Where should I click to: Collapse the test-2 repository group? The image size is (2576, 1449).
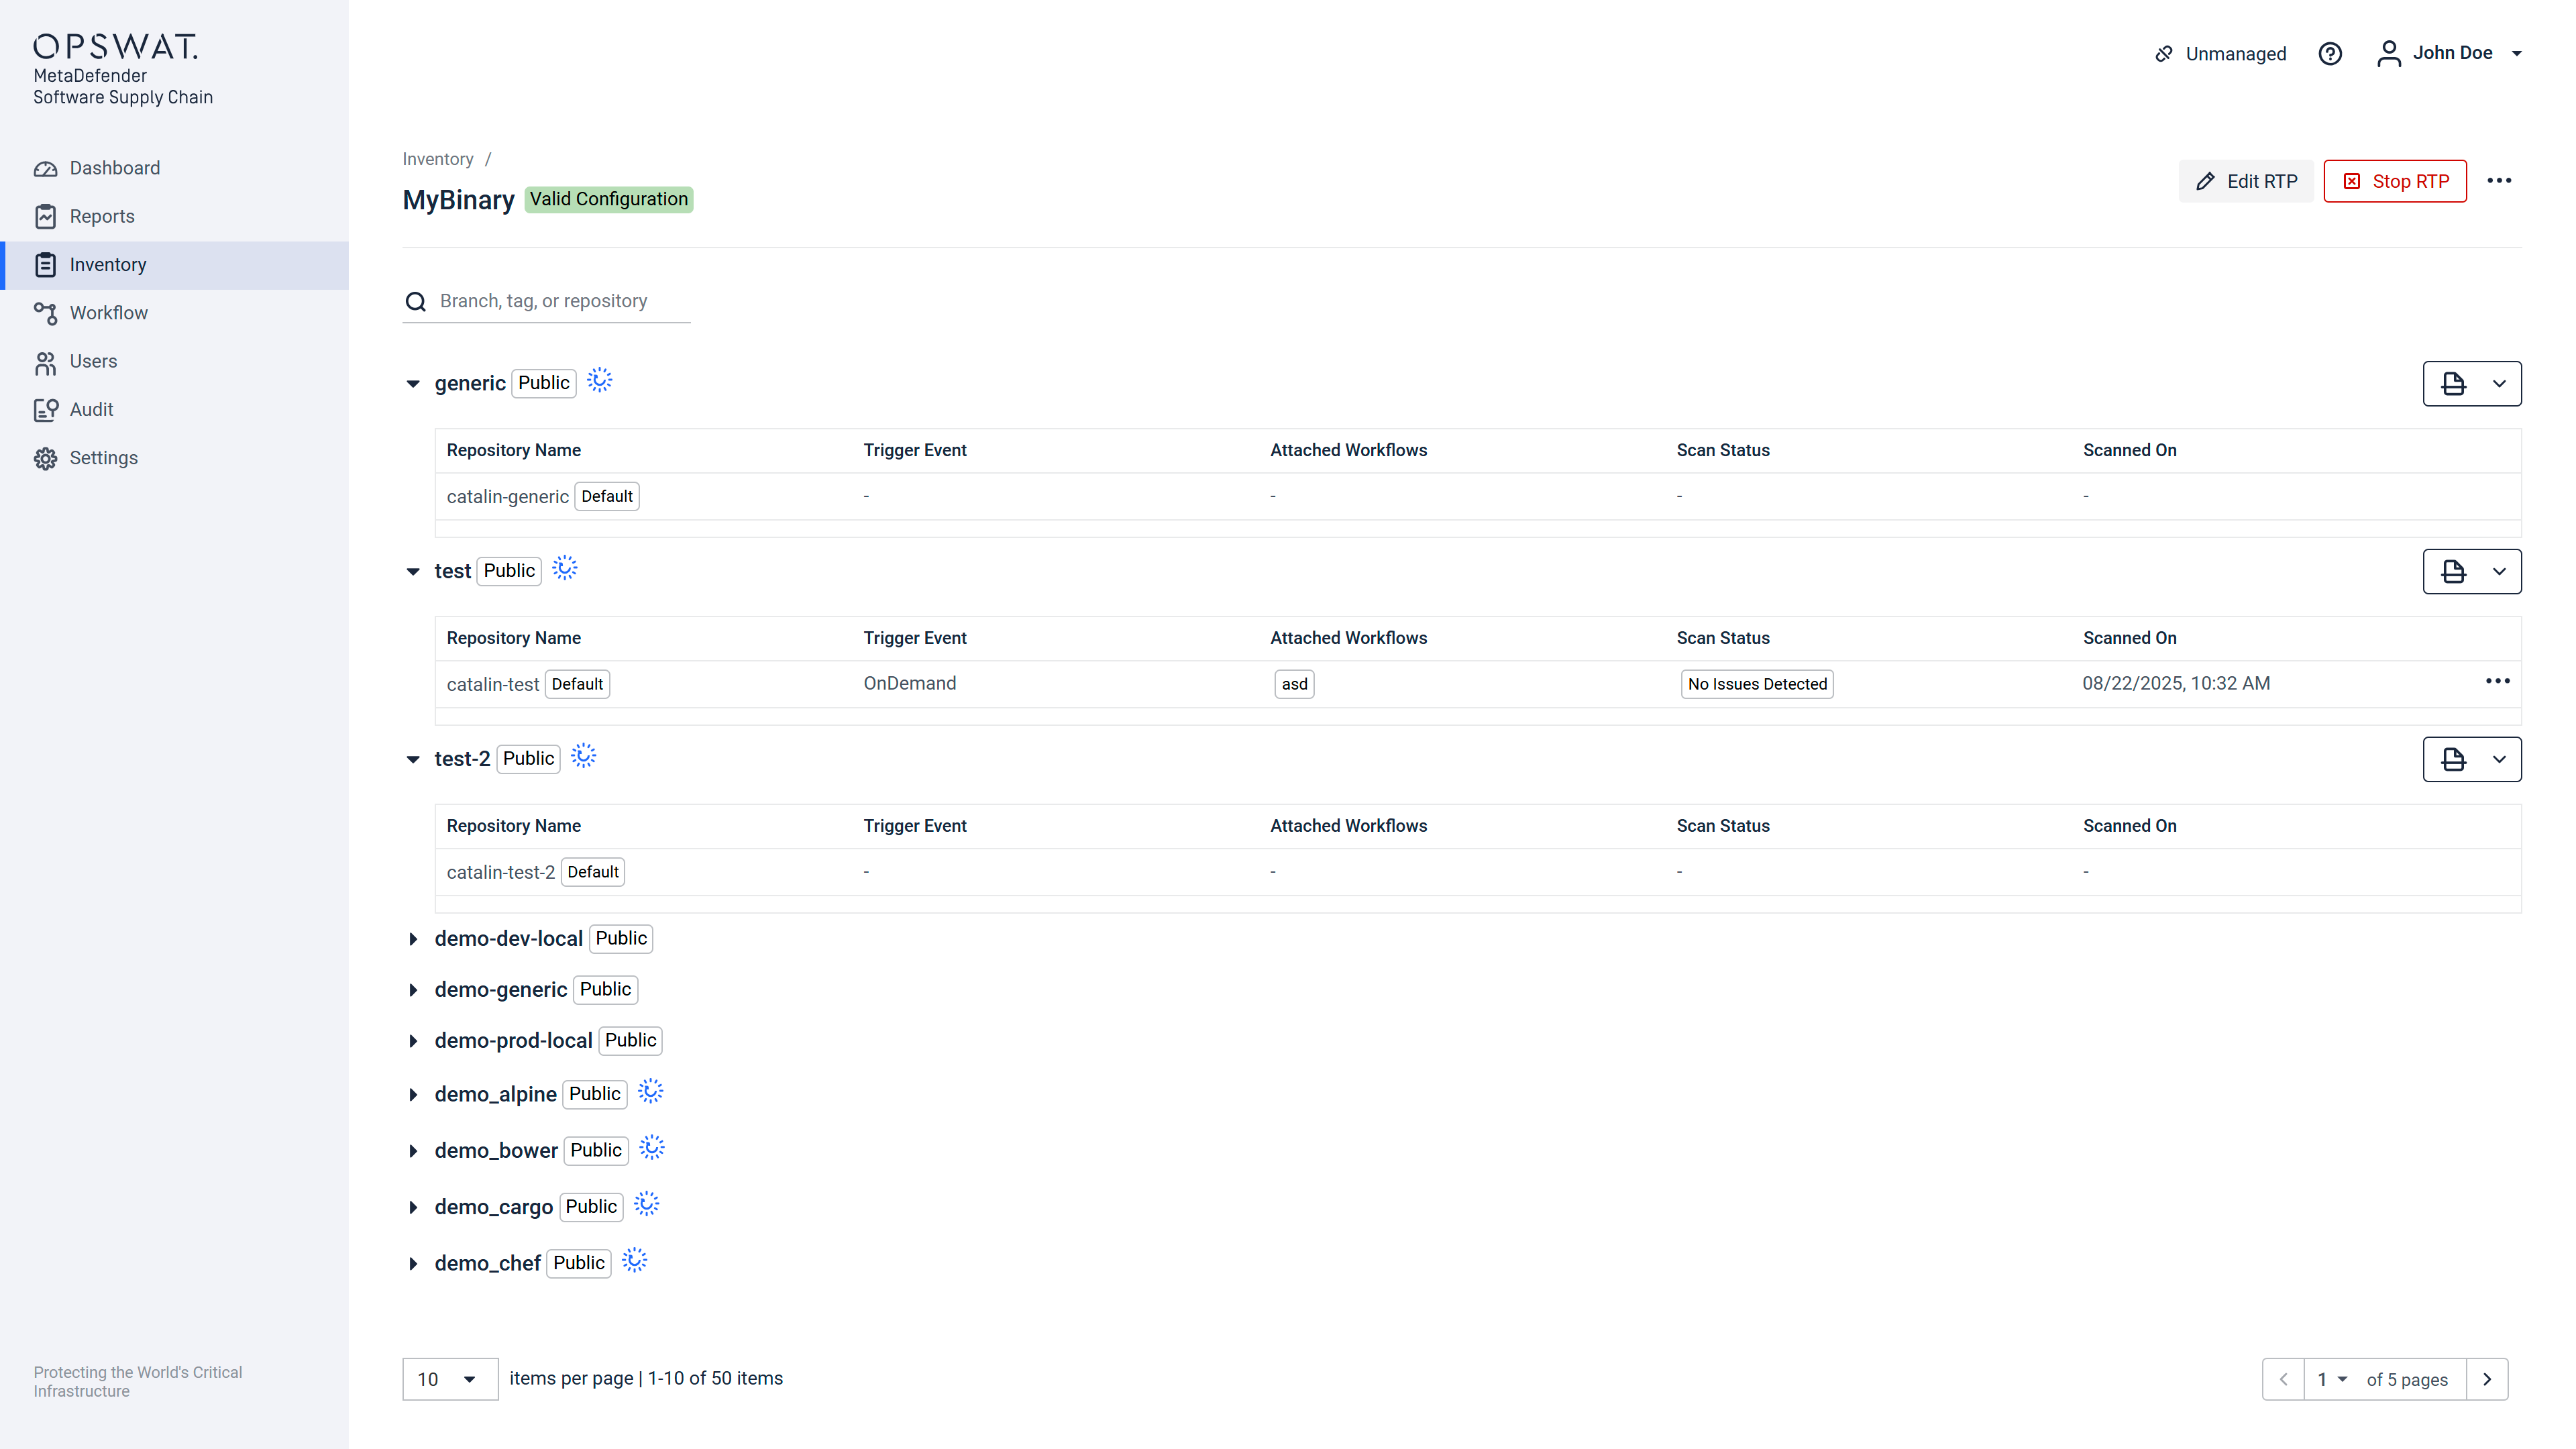[413, 760]
